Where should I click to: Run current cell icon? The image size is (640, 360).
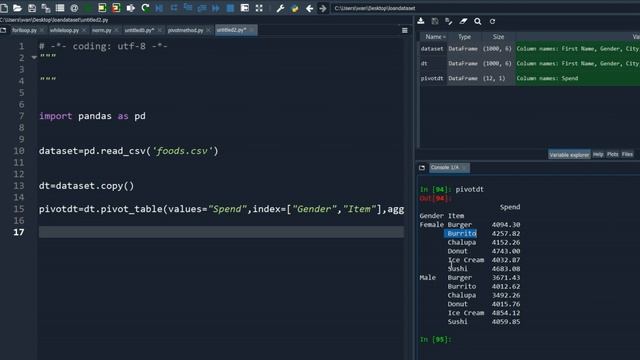click(x=102, y=8)
